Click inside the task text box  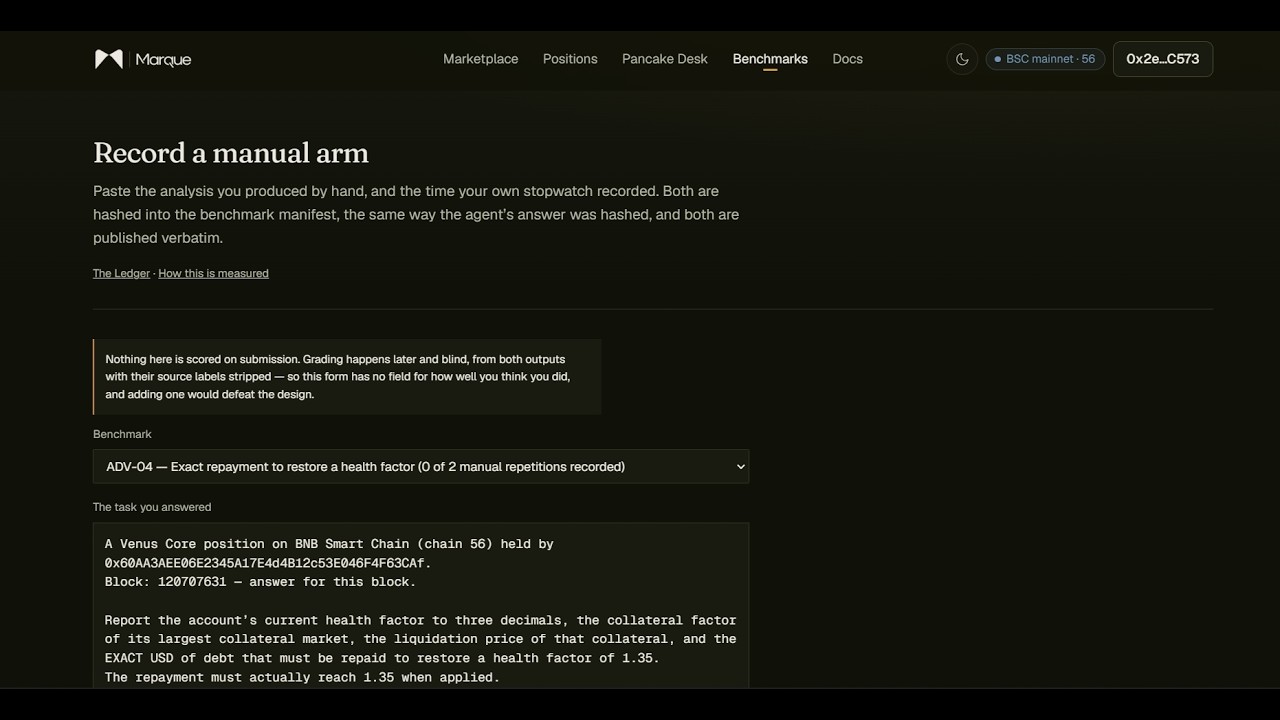421,605
